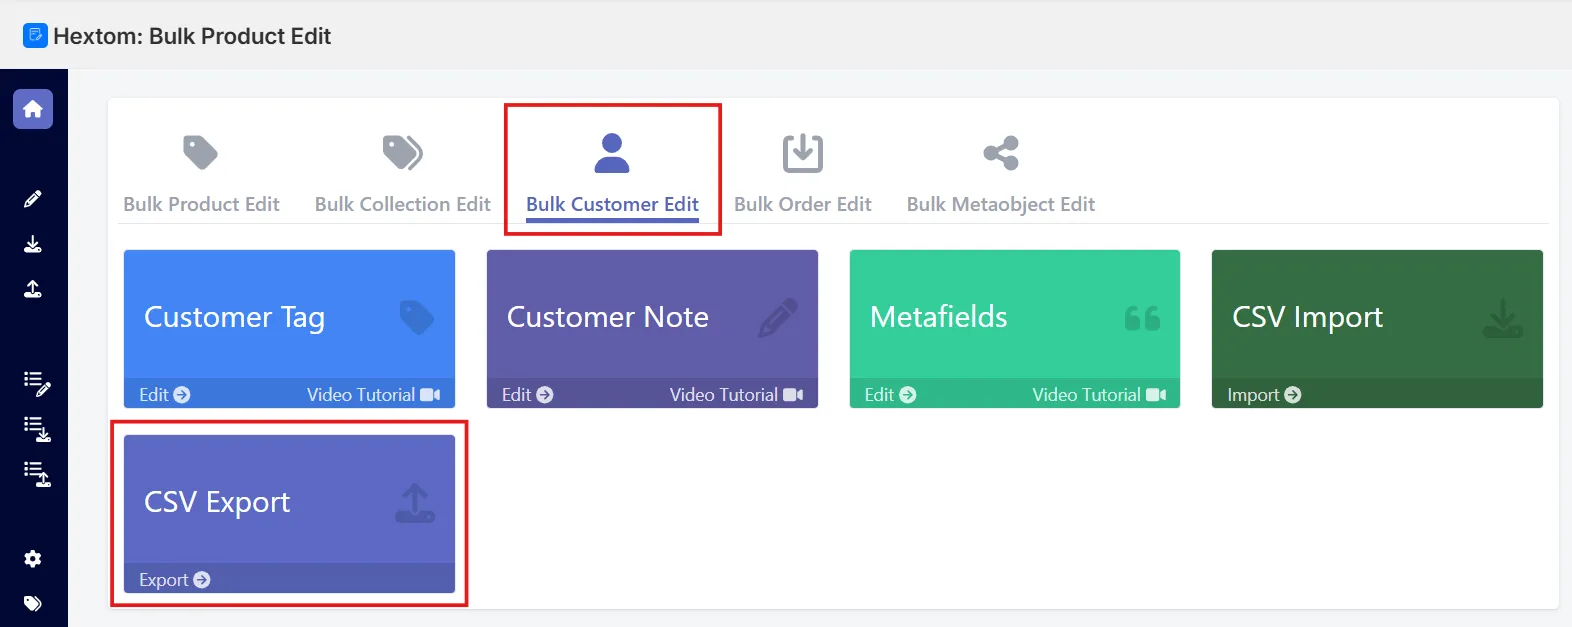This screenshot has height=627, width=1572.
Task: Click the upload export icon in sidebar
Action: (33, 289)
